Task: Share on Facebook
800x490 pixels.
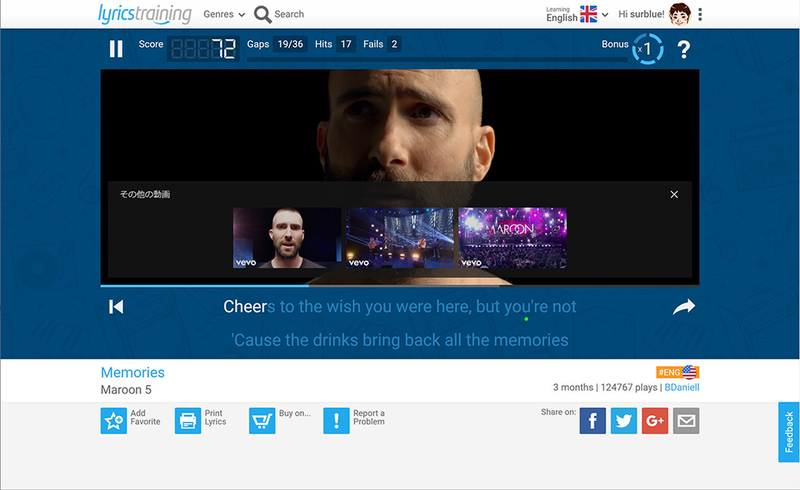Action: (x=592, y=421)
